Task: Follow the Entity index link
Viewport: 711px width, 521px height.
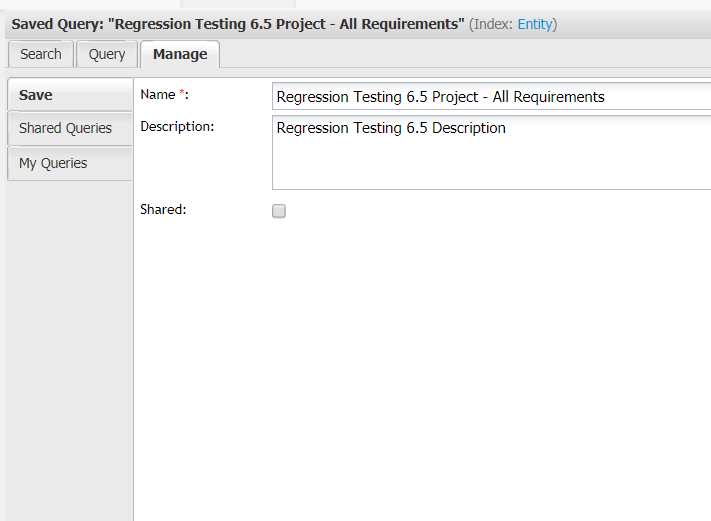Action: click(537, 24)
